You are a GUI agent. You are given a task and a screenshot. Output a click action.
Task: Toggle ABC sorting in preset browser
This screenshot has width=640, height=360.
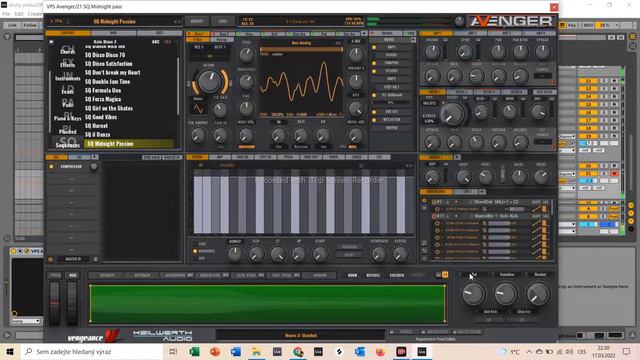[x=156, y=42]
